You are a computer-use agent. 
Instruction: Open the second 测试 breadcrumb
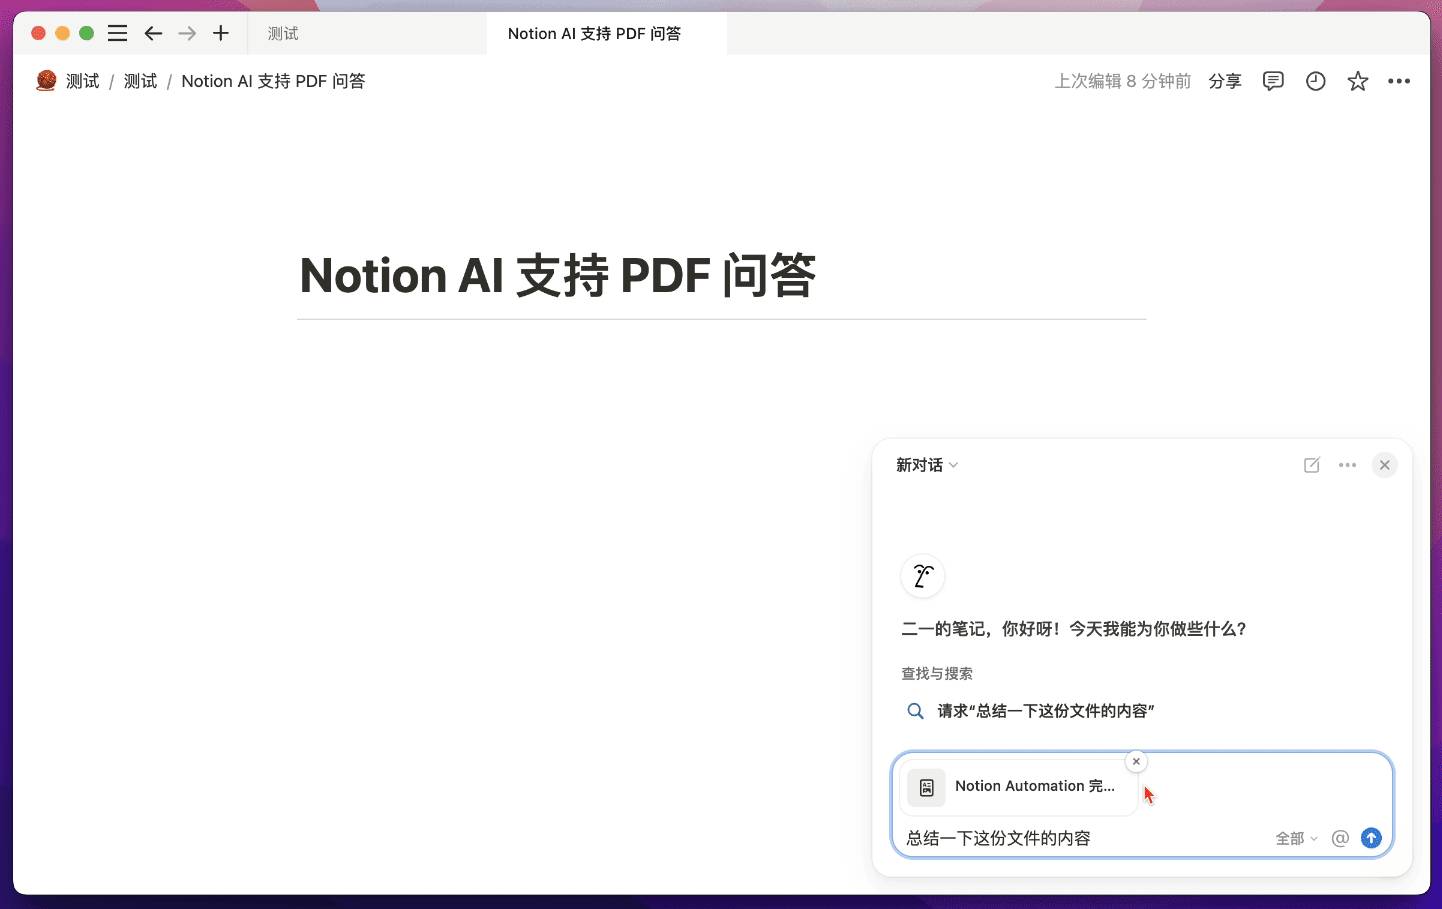[x=140, y=81]
